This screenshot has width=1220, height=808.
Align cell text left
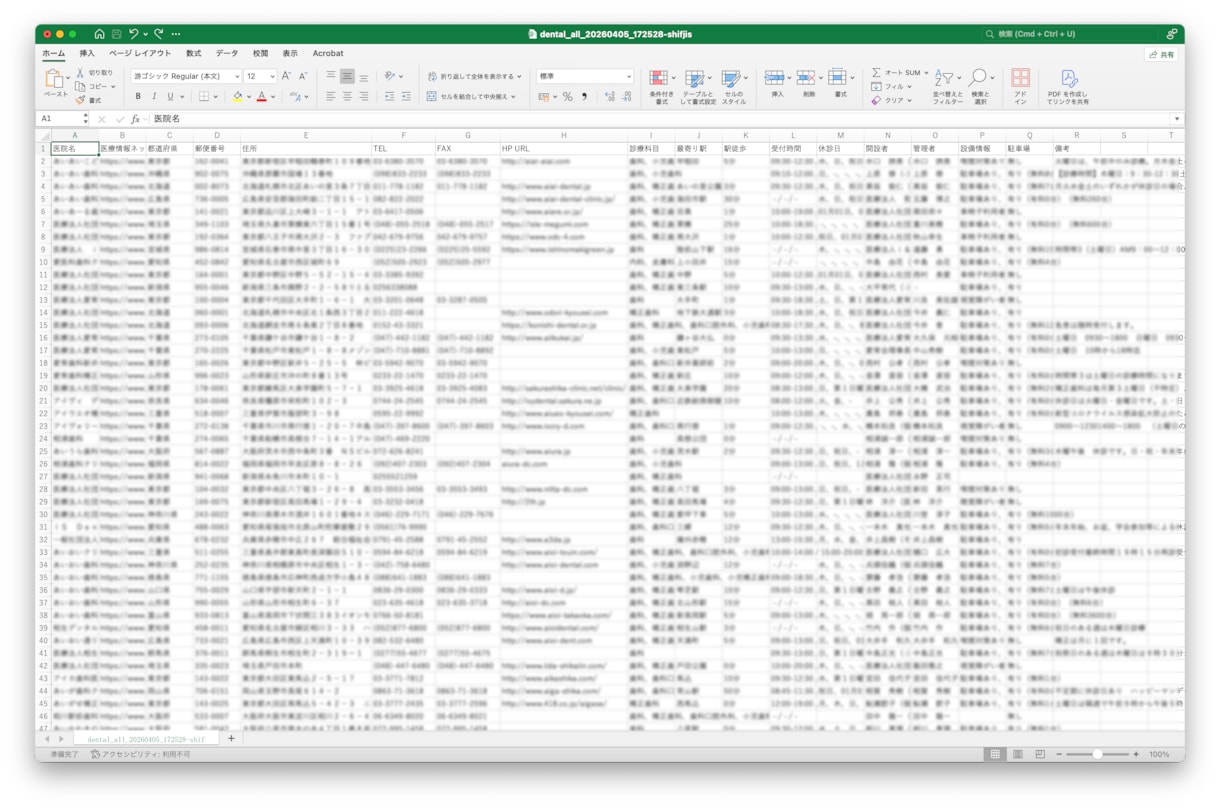(331, 97)
